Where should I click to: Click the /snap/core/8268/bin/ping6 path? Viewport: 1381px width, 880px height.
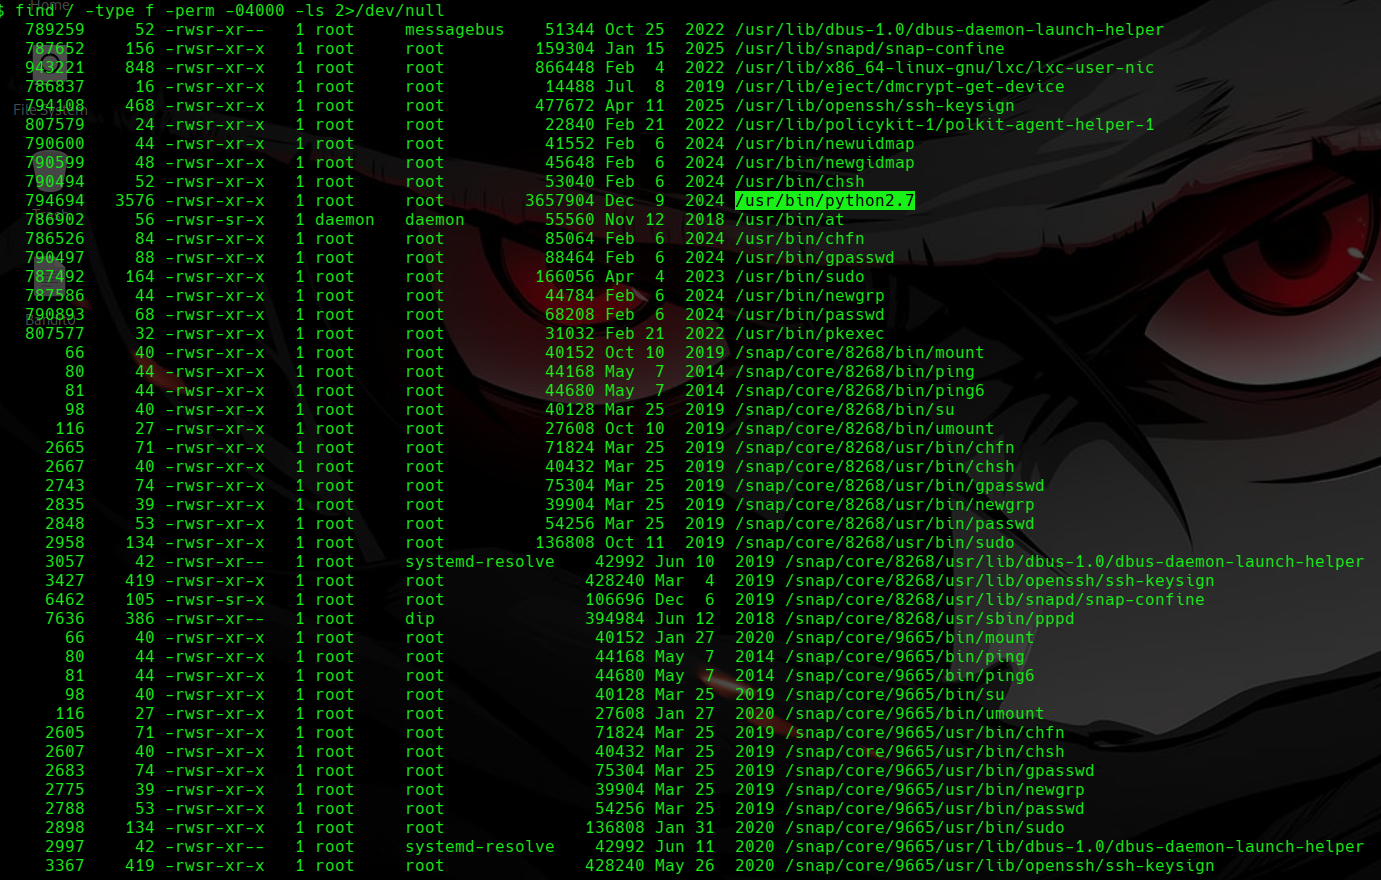point(860,391)
